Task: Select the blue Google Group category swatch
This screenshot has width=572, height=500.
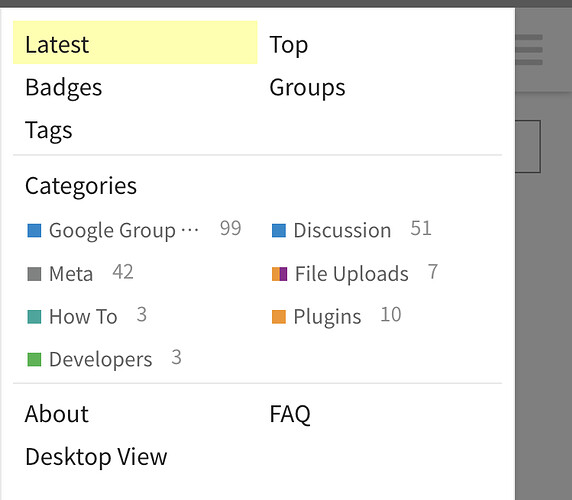Action: point(34,230)
